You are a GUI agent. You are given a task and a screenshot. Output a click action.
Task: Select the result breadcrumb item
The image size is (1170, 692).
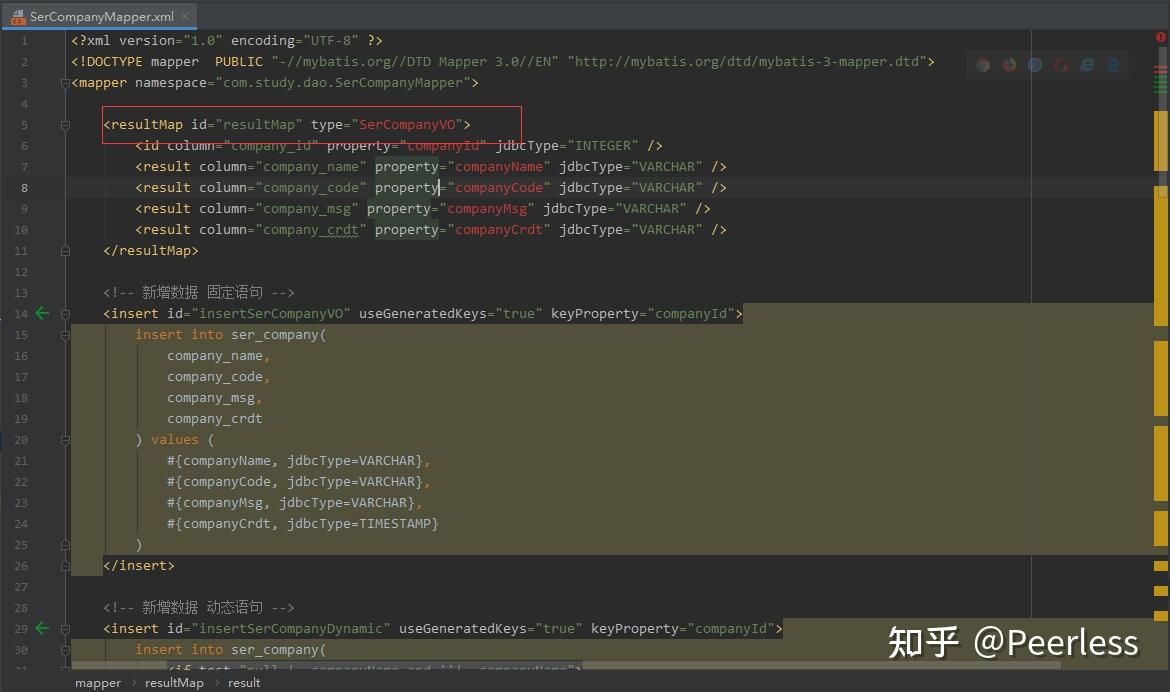[x=244, y=682]
